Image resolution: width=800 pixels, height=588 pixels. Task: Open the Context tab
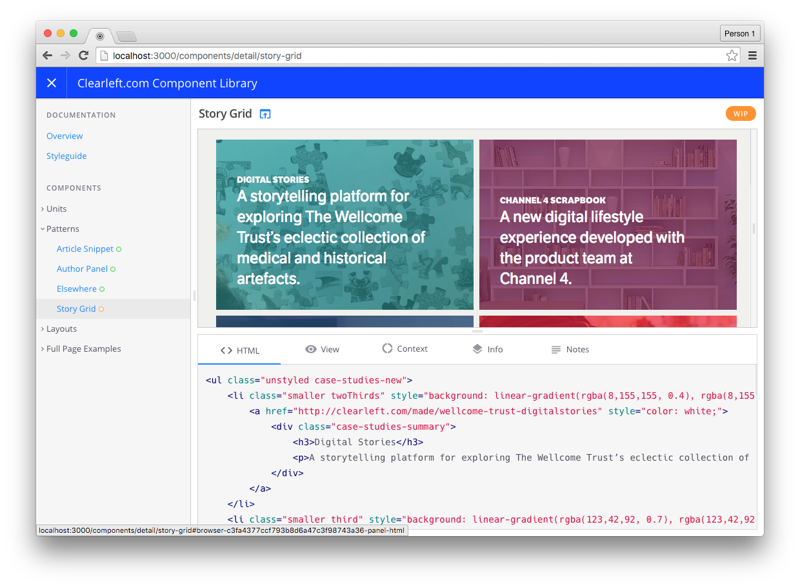405,349
